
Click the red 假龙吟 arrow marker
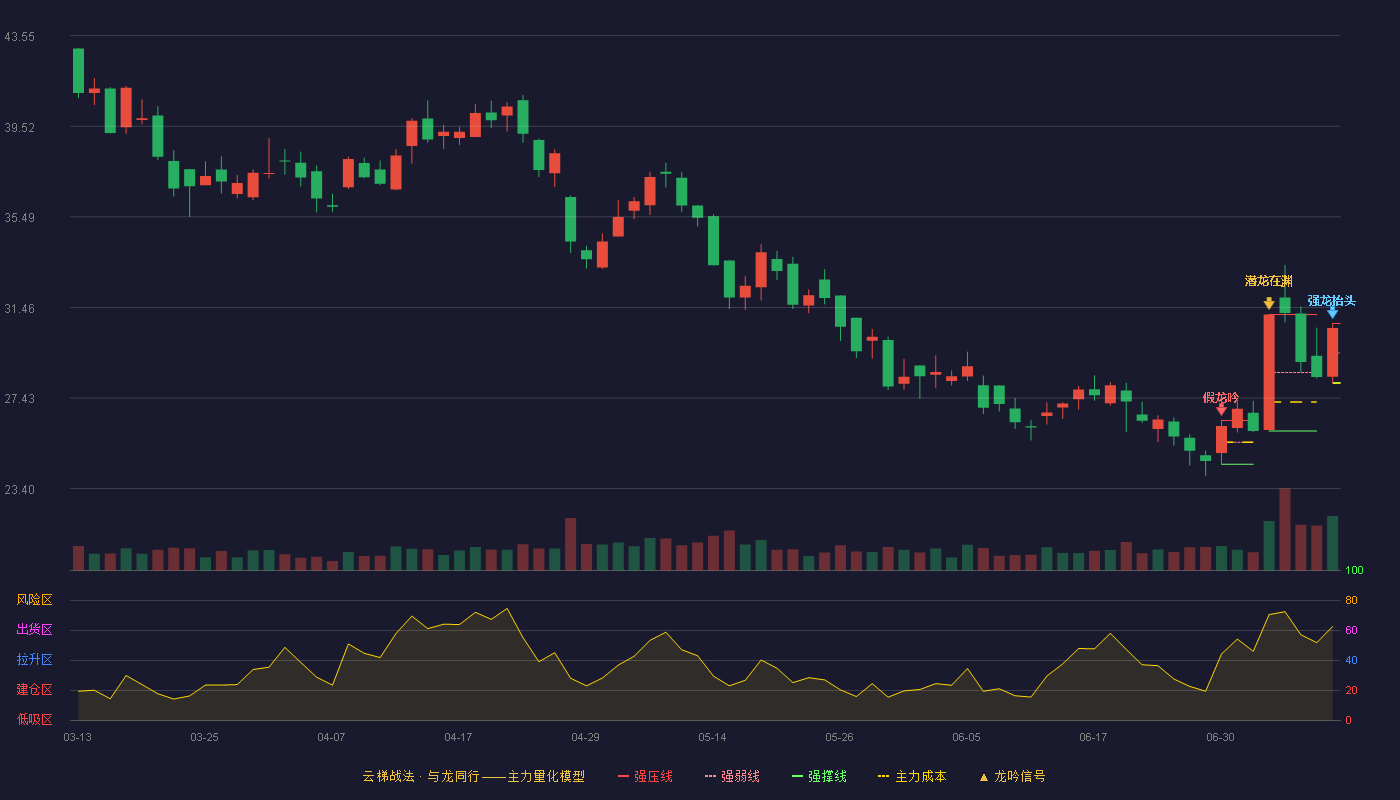point(1221,410)
